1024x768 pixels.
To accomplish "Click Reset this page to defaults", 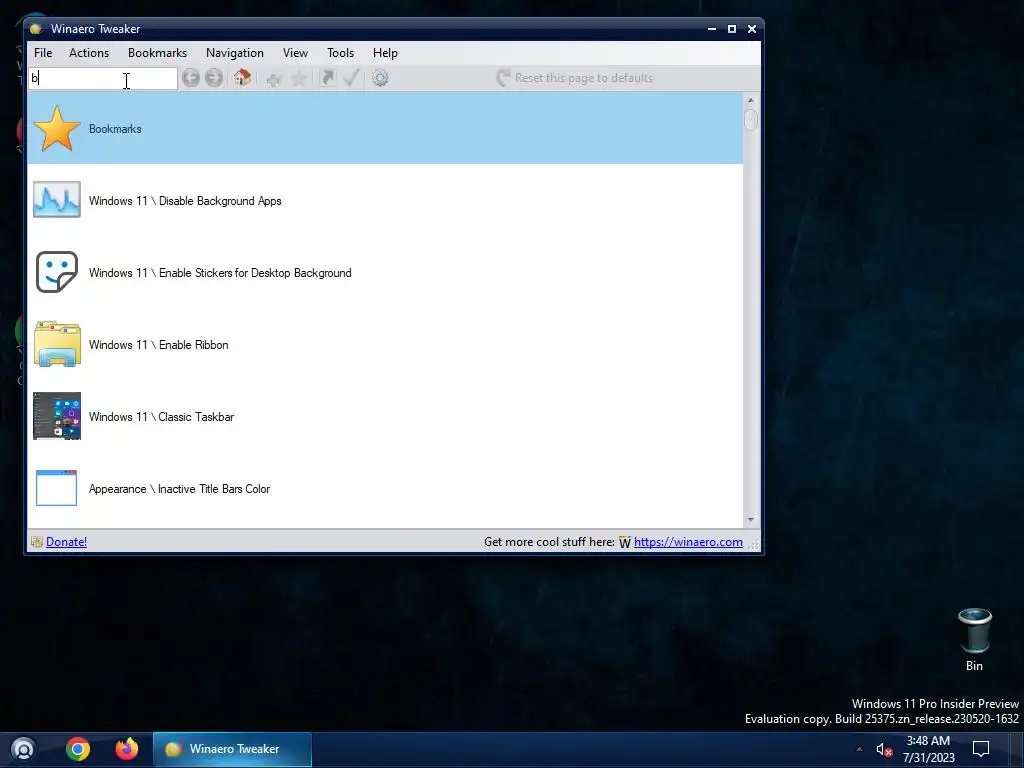I will tap(575, 78).
